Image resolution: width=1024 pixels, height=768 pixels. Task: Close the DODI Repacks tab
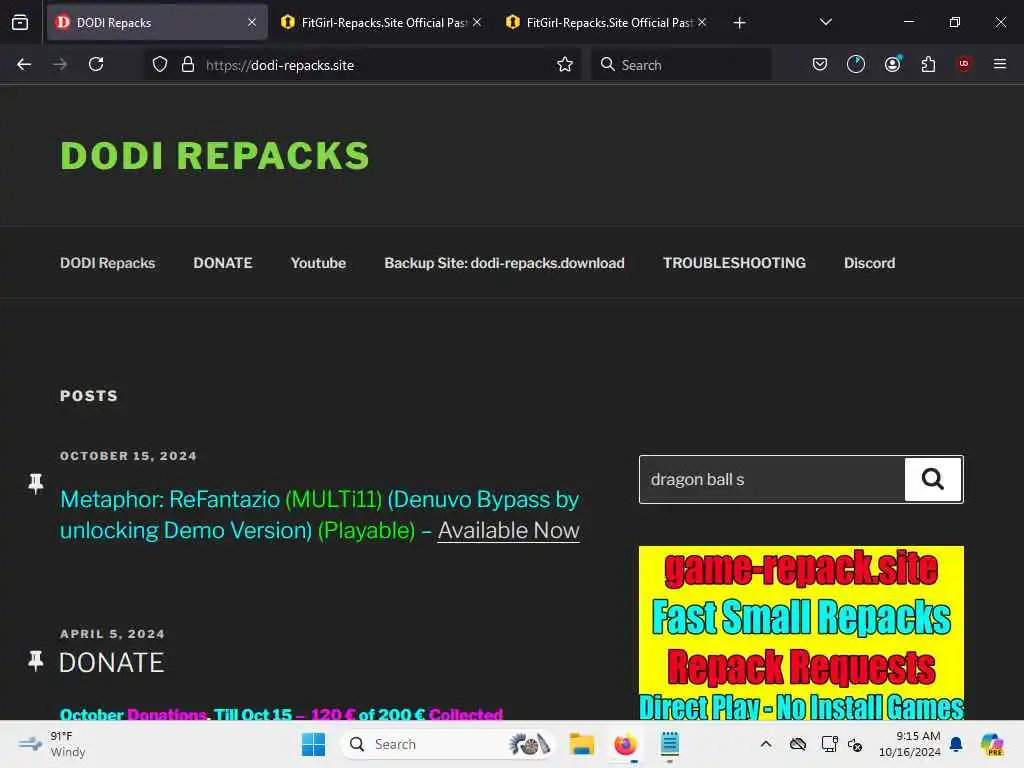(252, 23)
